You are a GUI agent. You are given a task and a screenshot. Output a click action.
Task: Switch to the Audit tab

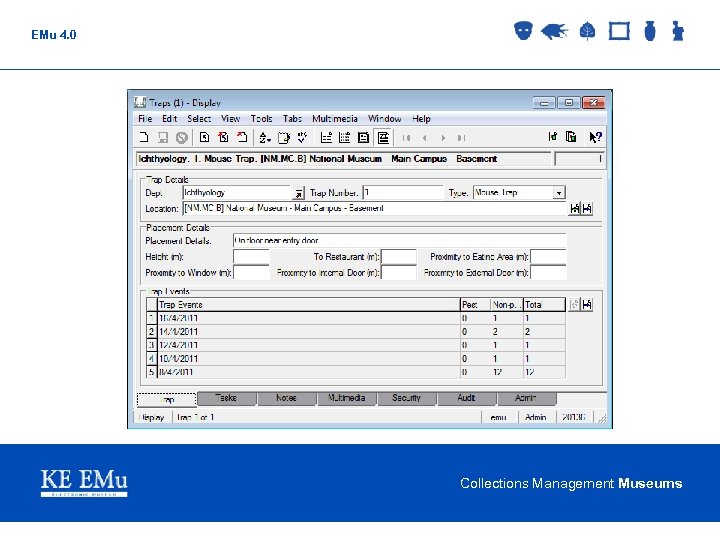pos(467,399)
